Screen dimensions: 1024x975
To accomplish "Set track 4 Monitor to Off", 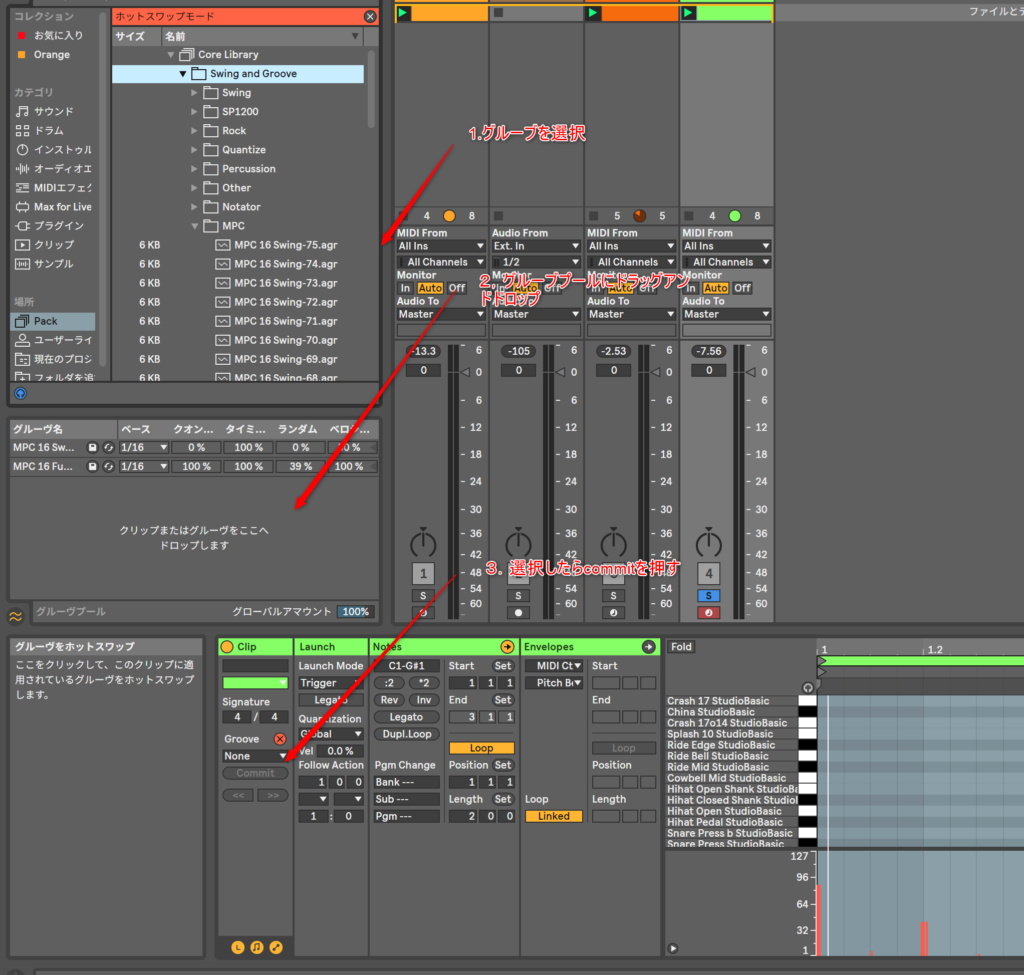I will click(742, 288).
